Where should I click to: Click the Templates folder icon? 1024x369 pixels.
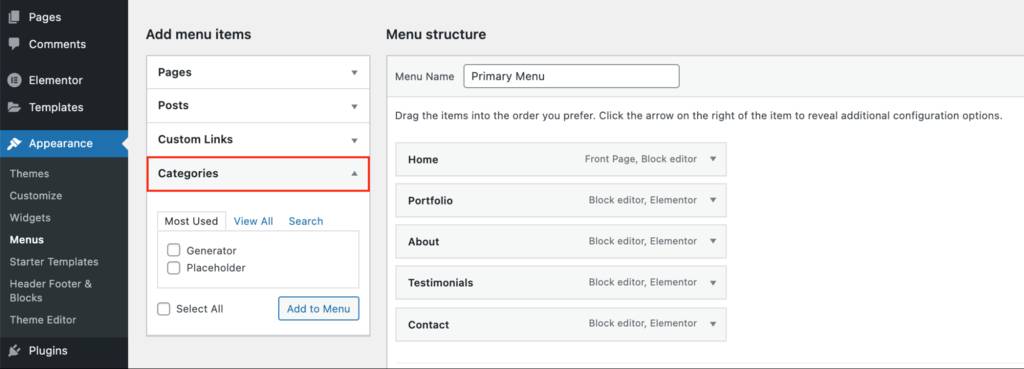(14, 107)
